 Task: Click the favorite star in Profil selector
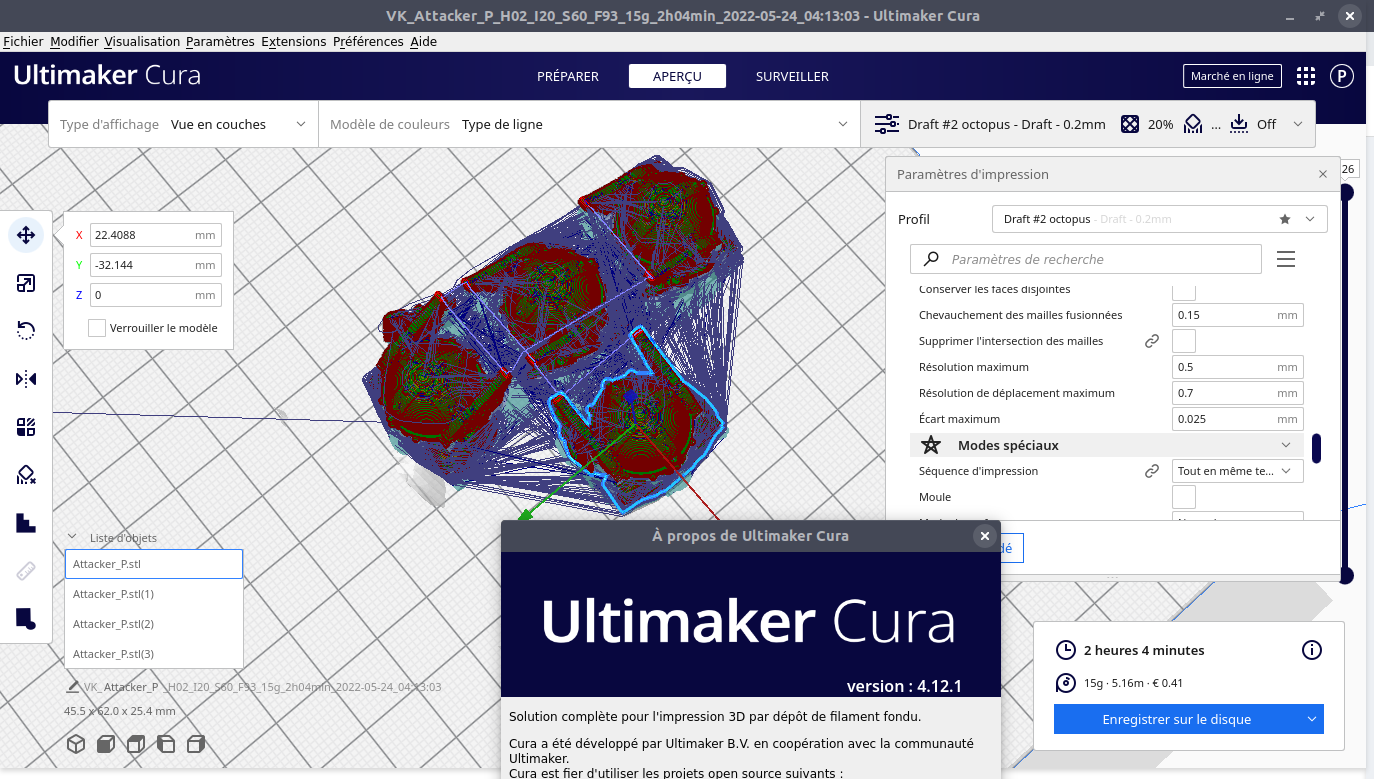(1285, 219)
